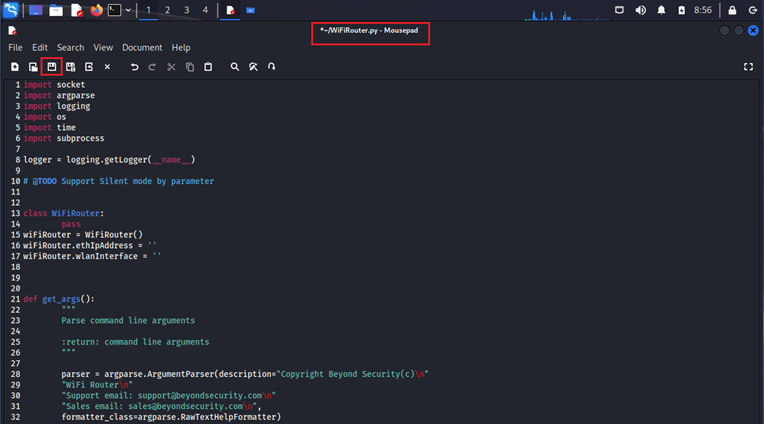Viewport: 764px width, 424px height.
Task: Click the Find and Replace icon
Action: (253, 67)
